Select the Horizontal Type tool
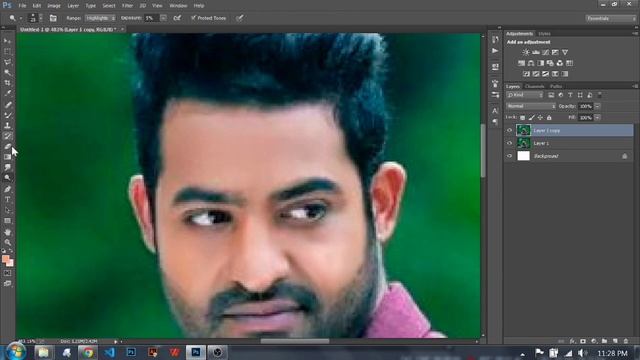The width and height of the screenshot is (640, 360). pos(7,200)
